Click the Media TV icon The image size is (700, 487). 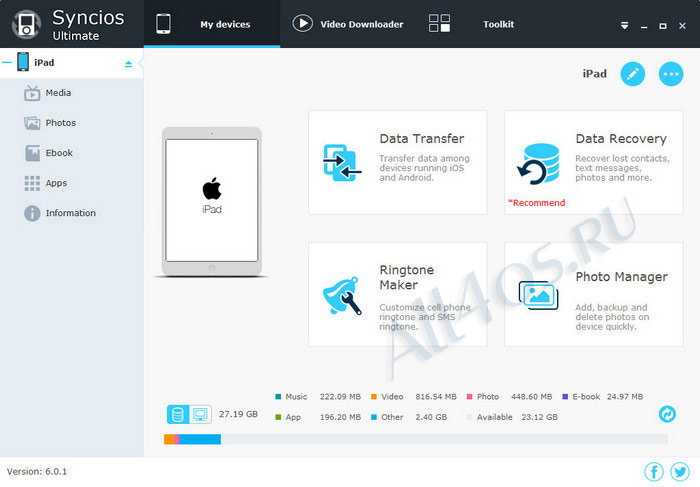[32, 93]
